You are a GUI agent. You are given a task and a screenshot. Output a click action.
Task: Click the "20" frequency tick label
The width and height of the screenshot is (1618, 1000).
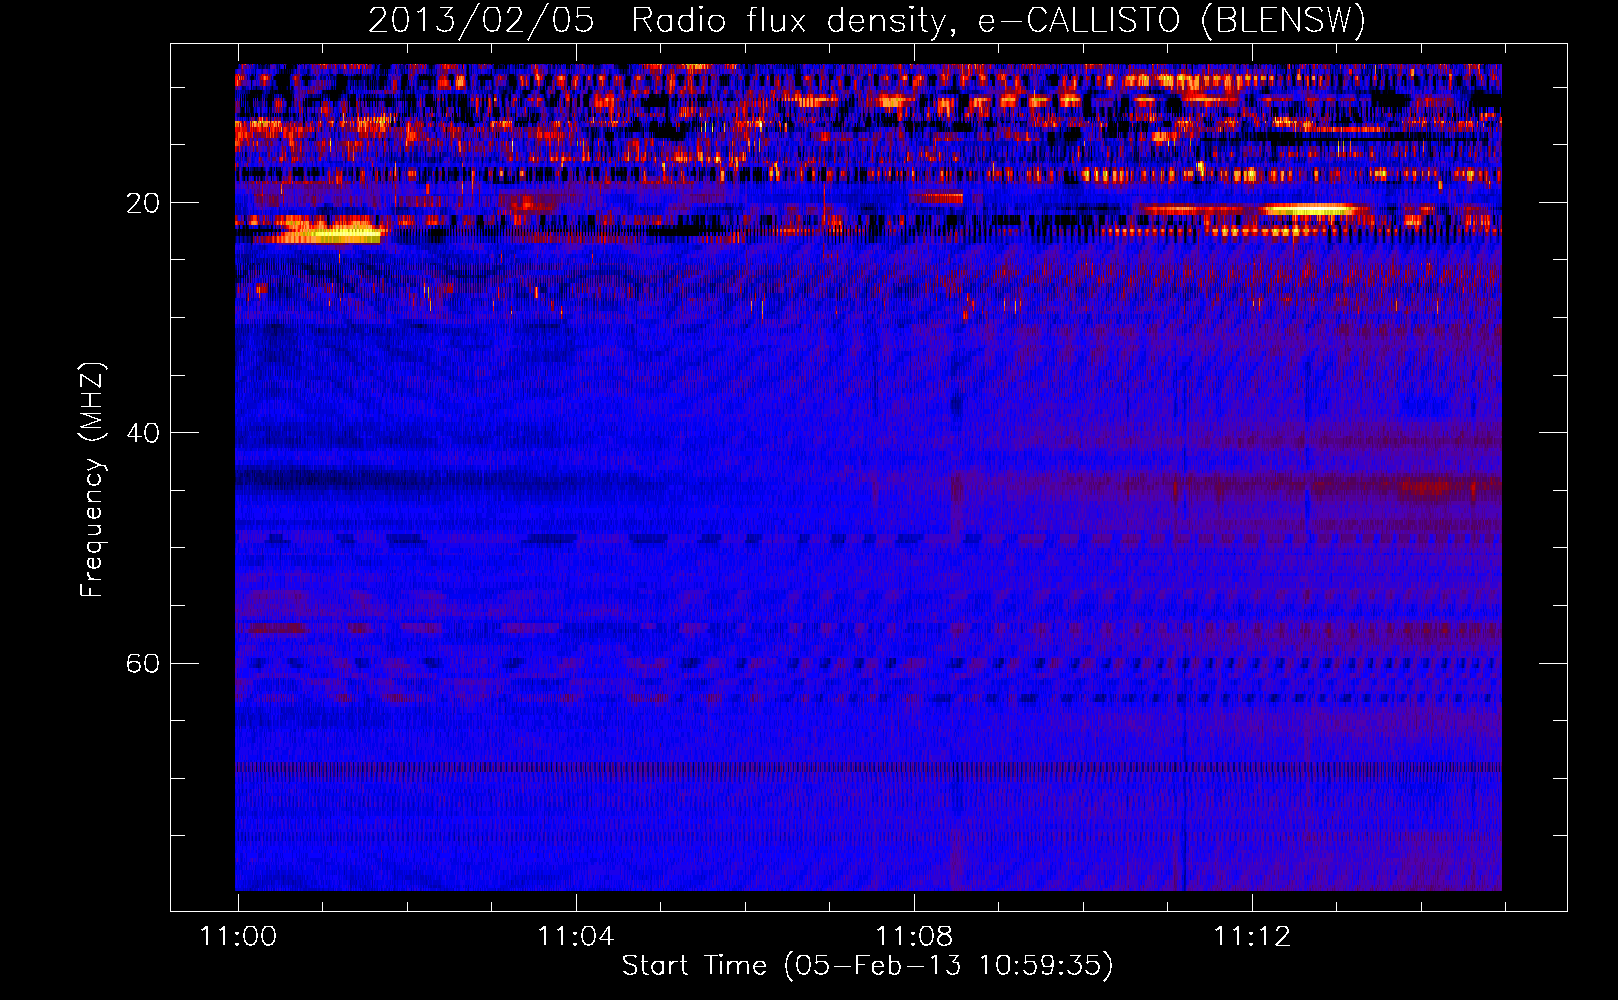click(143, 203)
